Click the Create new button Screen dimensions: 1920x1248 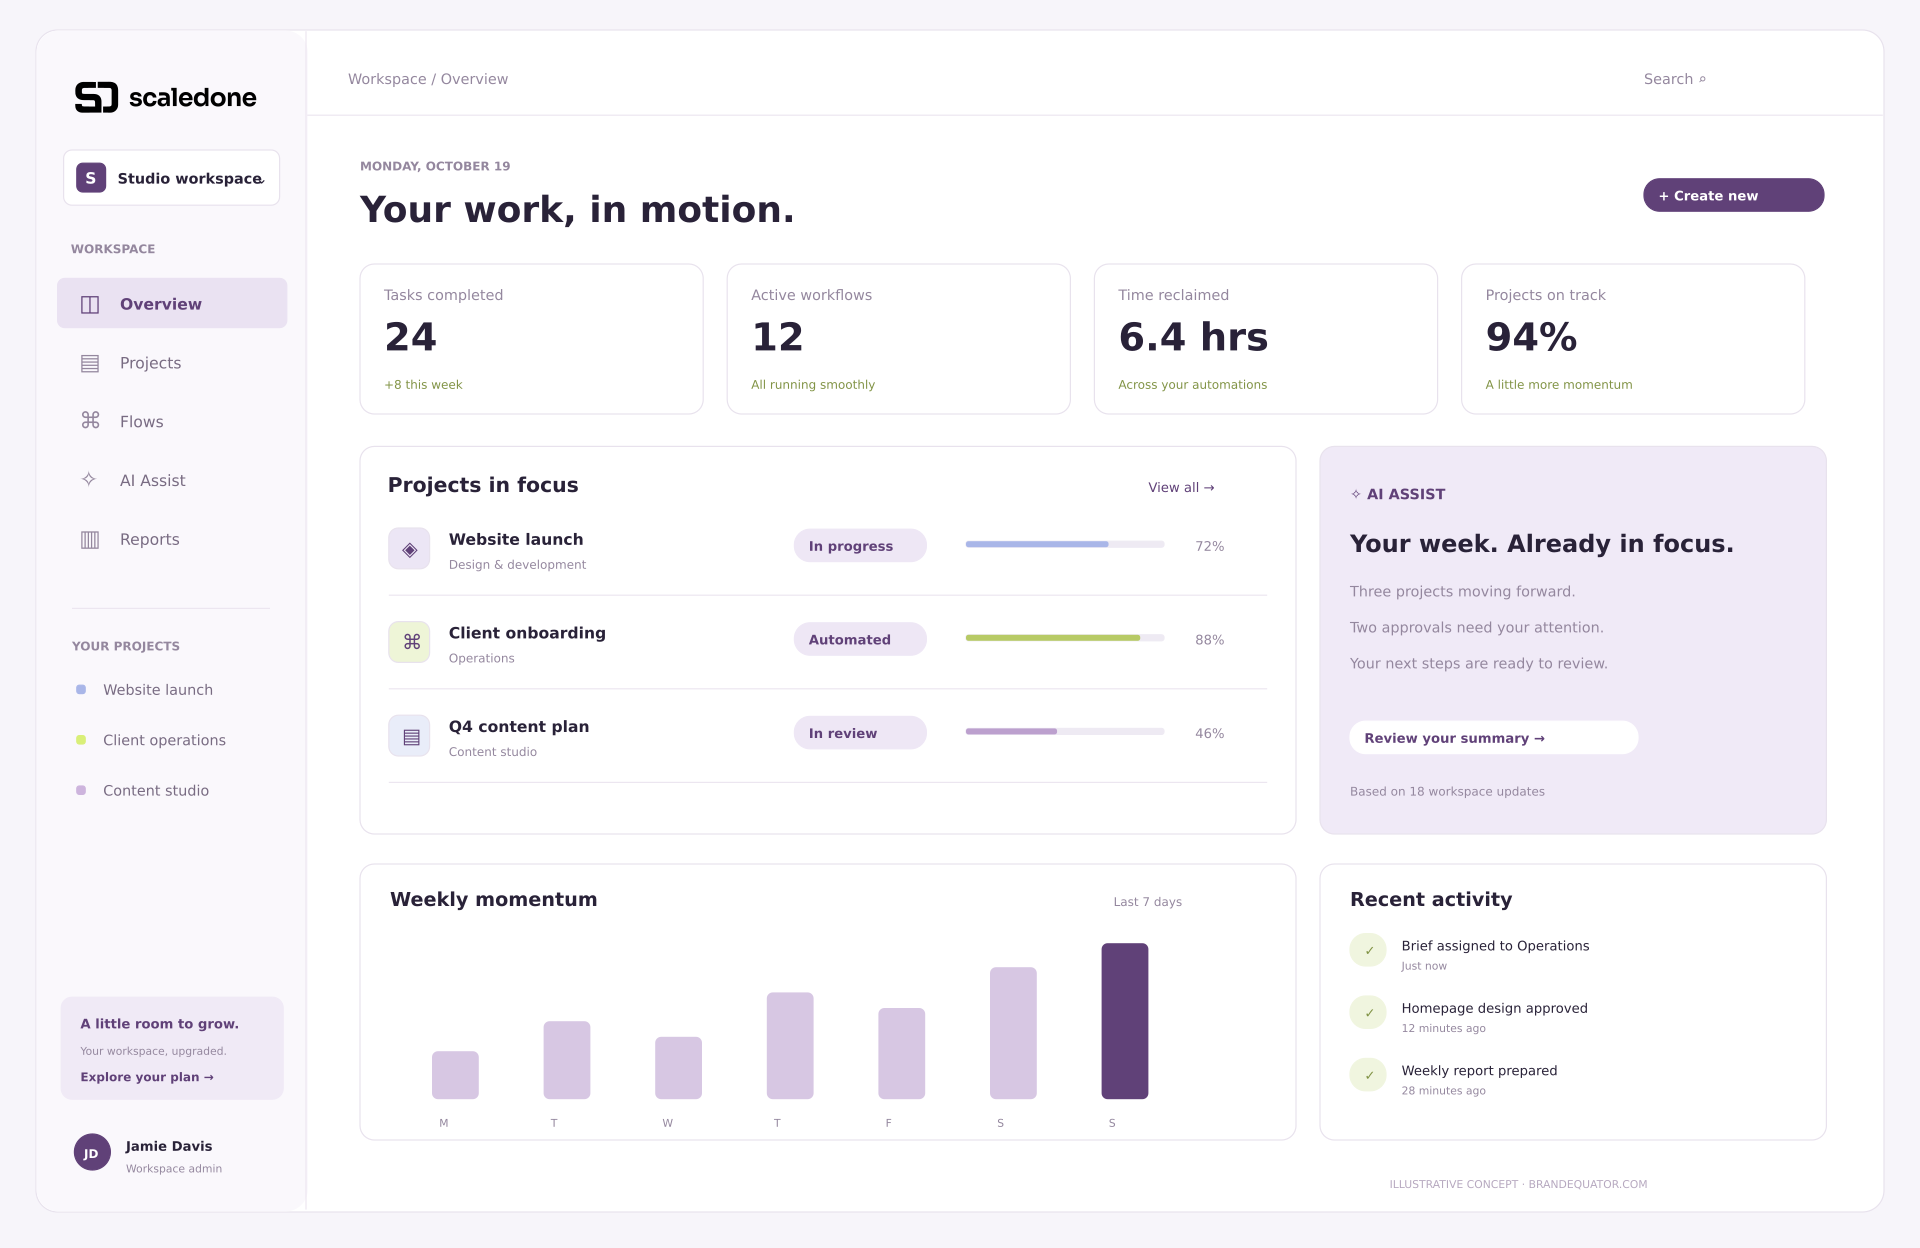point(1733,195)
